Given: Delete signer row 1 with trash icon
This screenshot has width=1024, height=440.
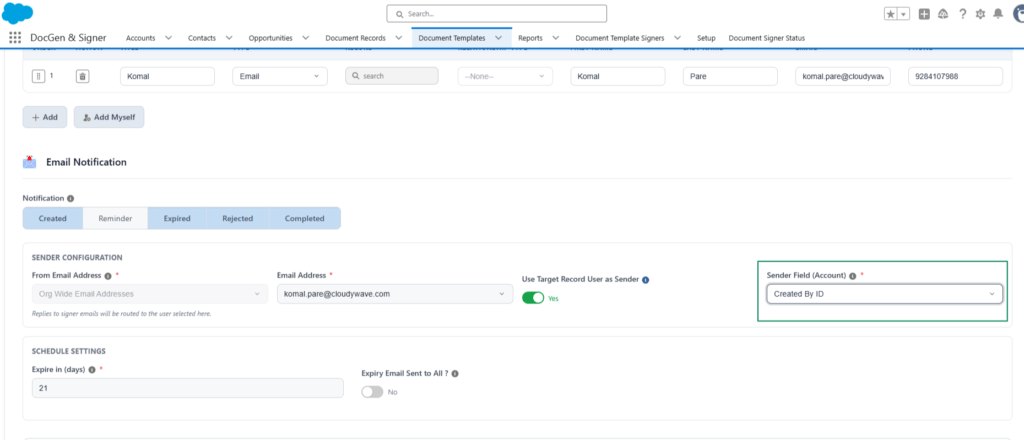Looking at the screenshot, I should pyautogui.click(x=82, y=76).
